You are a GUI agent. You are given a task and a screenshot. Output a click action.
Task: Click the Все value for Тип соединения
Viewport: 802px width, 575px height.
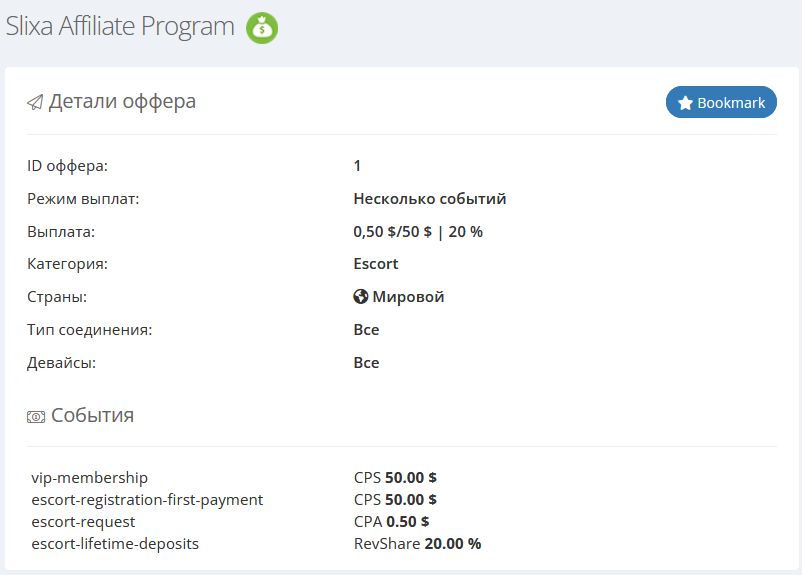pyautogui.click(x=366, y=330)
